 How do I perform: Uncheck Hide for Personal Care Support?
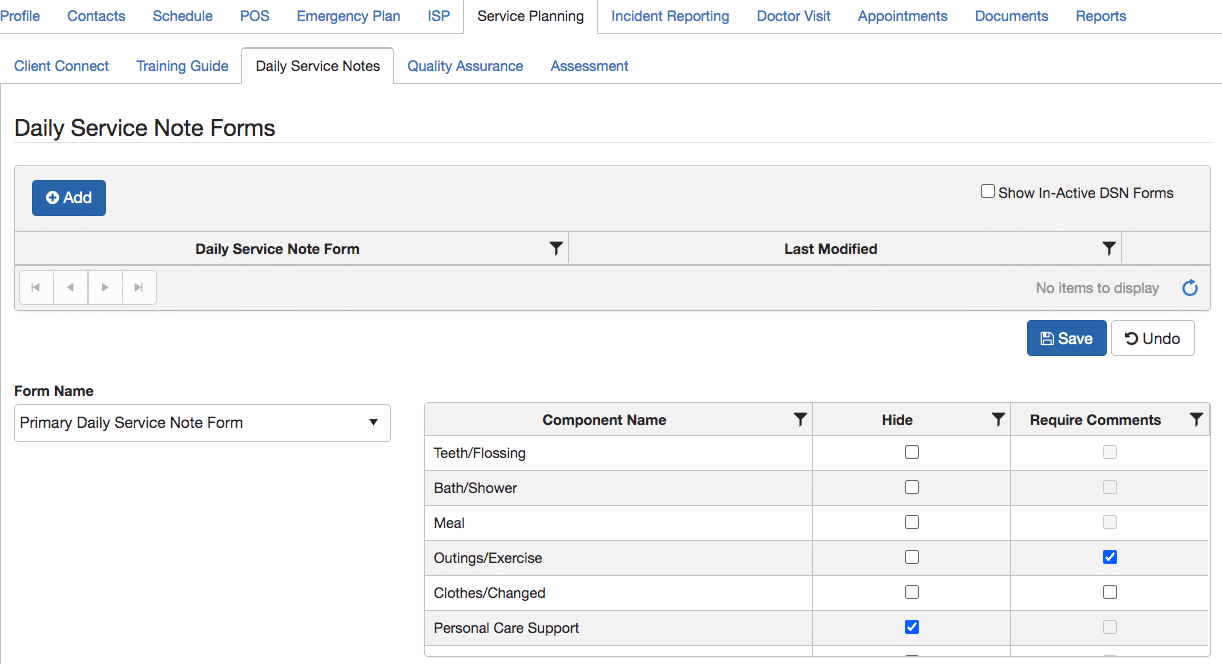[911, 626]
